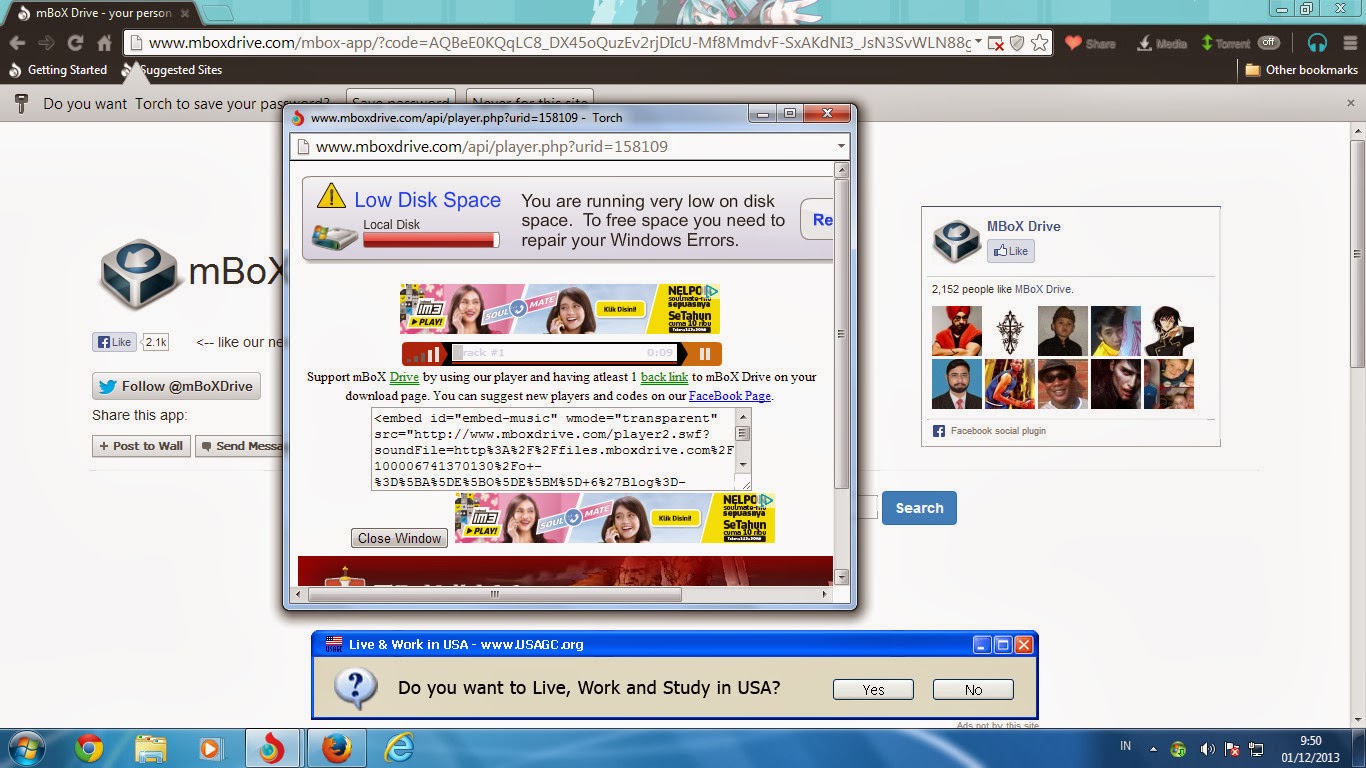Click the Send Message button
1366x768 pixels.
[240, 446]
